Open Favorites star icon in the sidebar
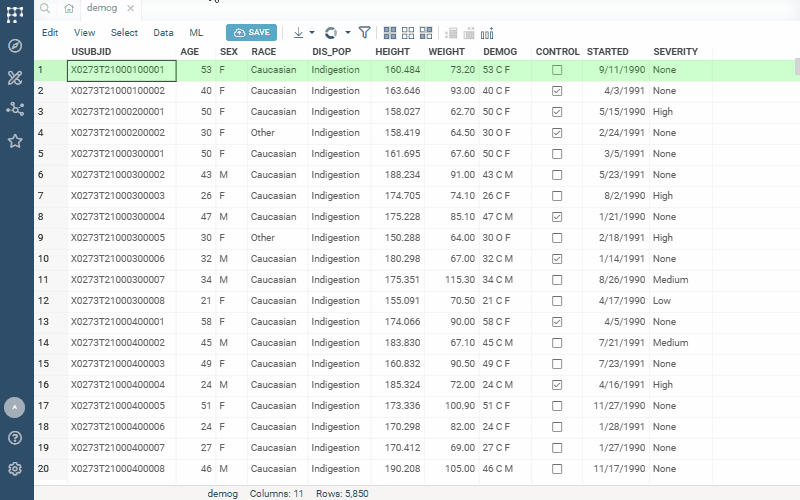Screen dimensions: 800x500 coord(15,141)
